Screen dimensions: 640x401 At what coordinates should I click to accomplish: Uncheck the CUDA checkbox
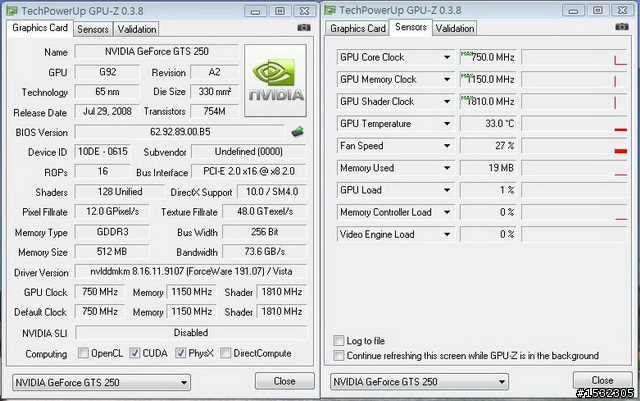click(x=135, y=353)
